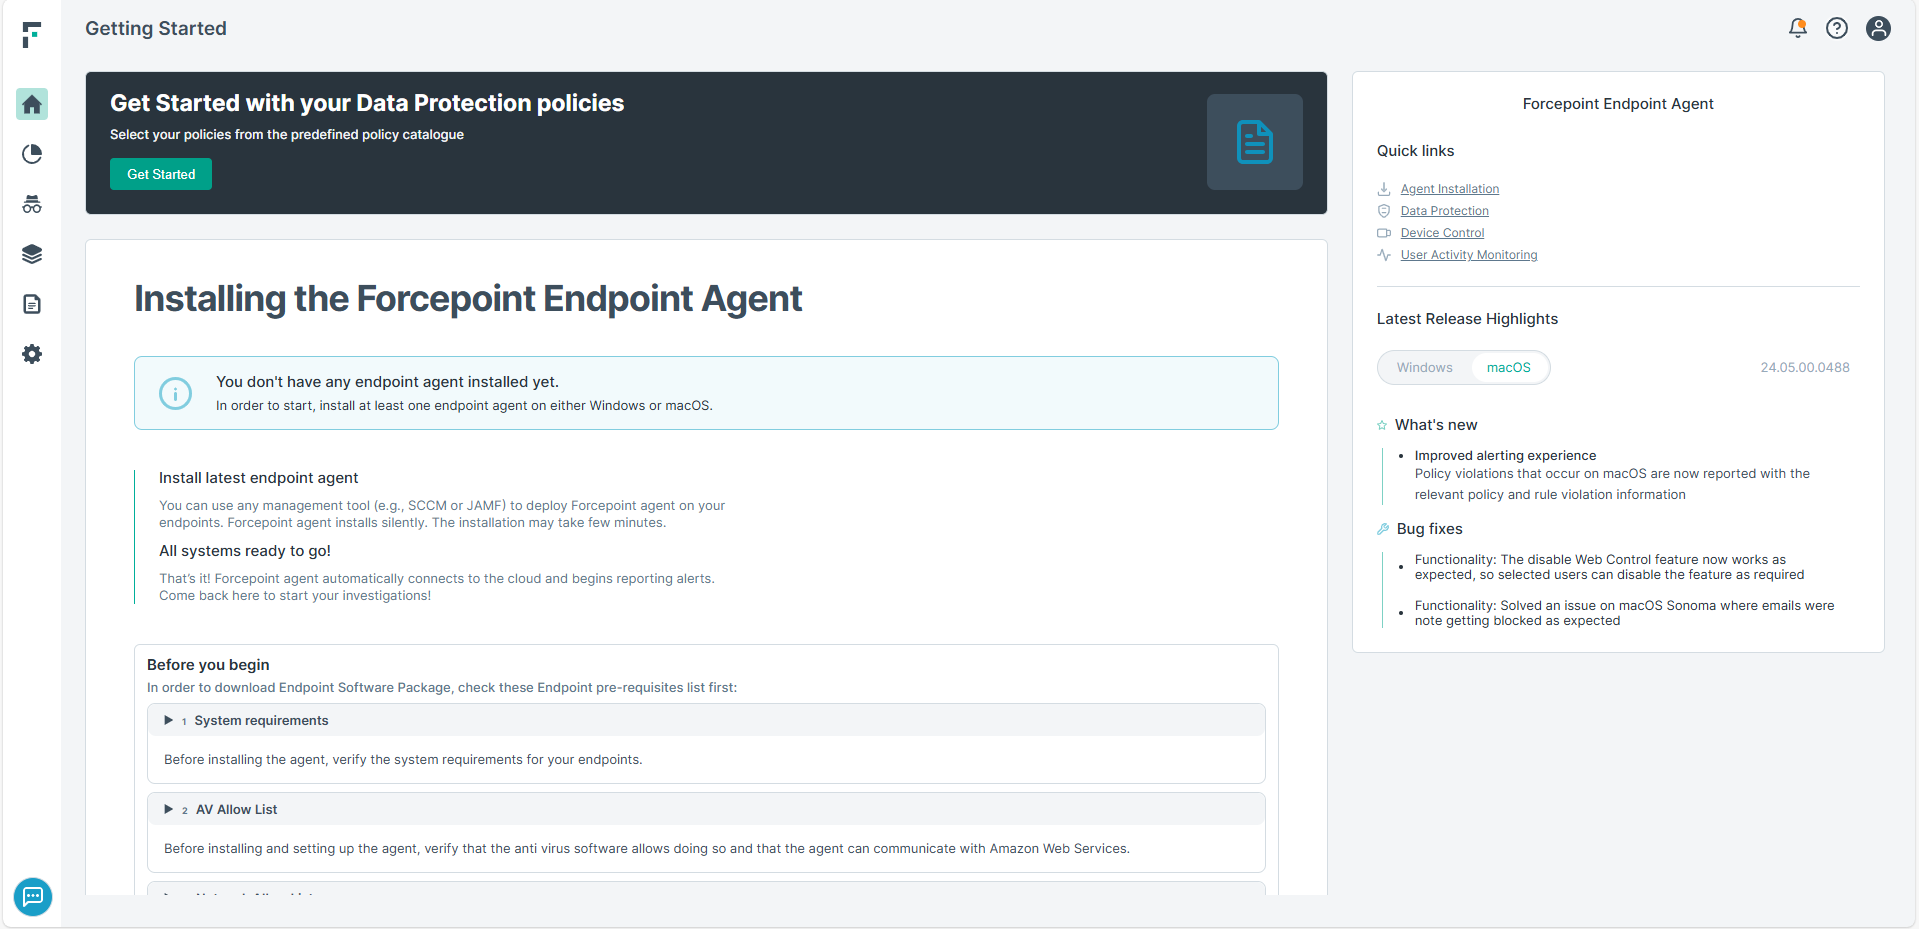The image size is (1919, 929).
Task: Open the settings gear sidebar icon
Action: coord(32,354)
